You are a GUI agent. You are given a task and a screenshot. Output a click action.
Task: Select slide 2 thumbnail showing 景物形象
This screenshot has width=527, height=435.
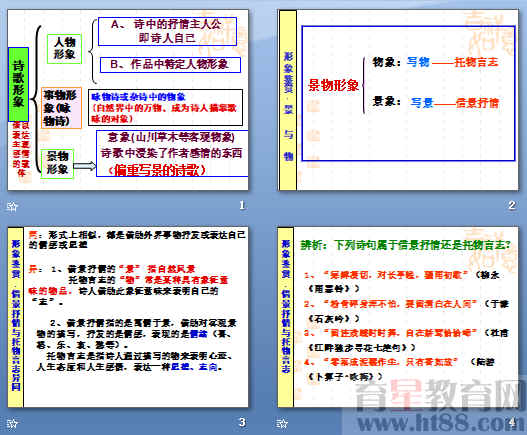click(399, 100)
